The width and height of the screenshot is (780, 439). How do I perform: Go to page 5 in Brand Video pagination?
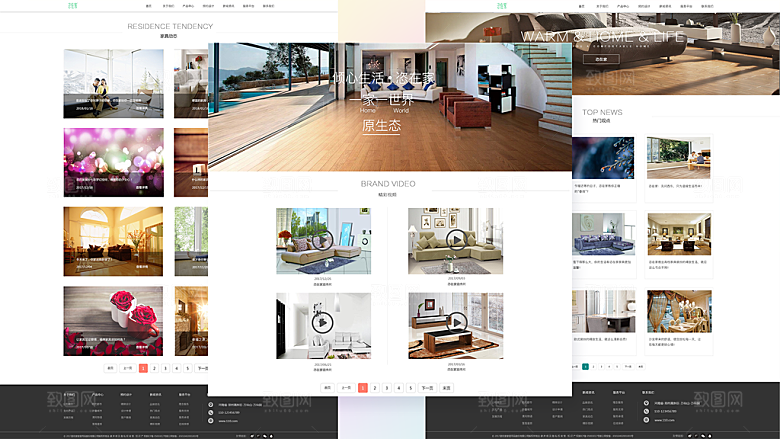[x=411, y=388]
